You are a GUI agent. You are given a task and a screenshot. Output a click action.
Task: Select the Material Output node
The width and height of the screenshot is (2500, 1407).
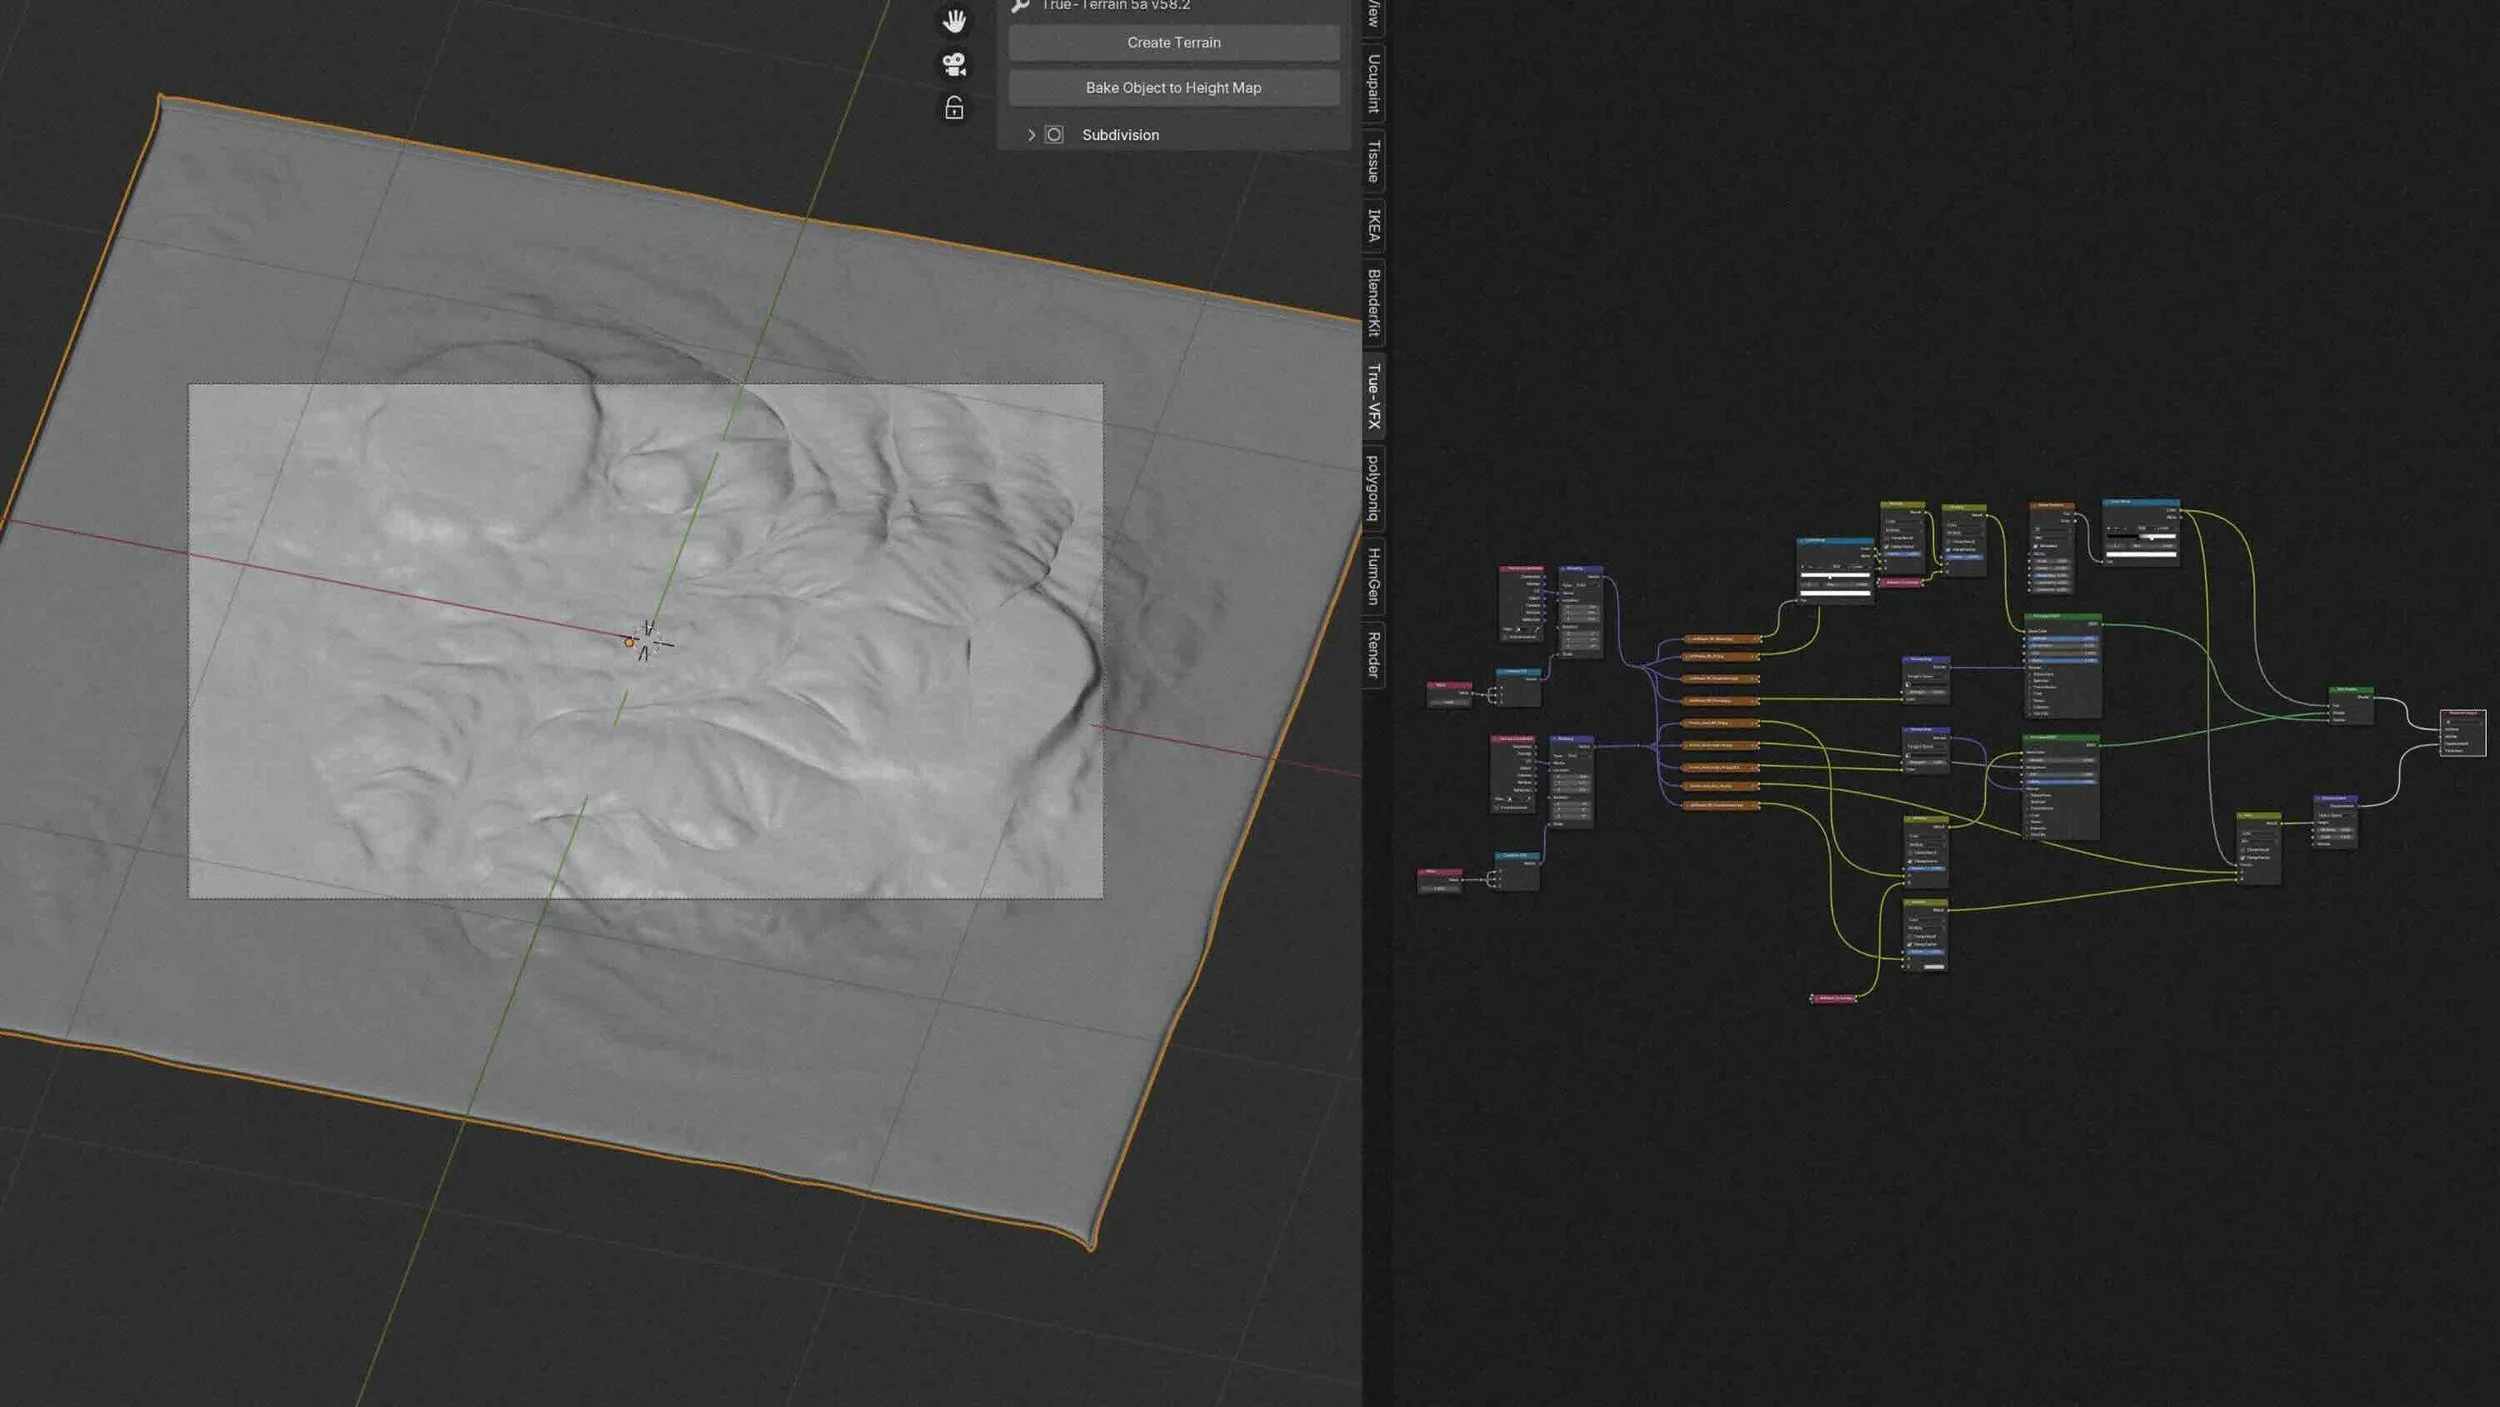2462,713
